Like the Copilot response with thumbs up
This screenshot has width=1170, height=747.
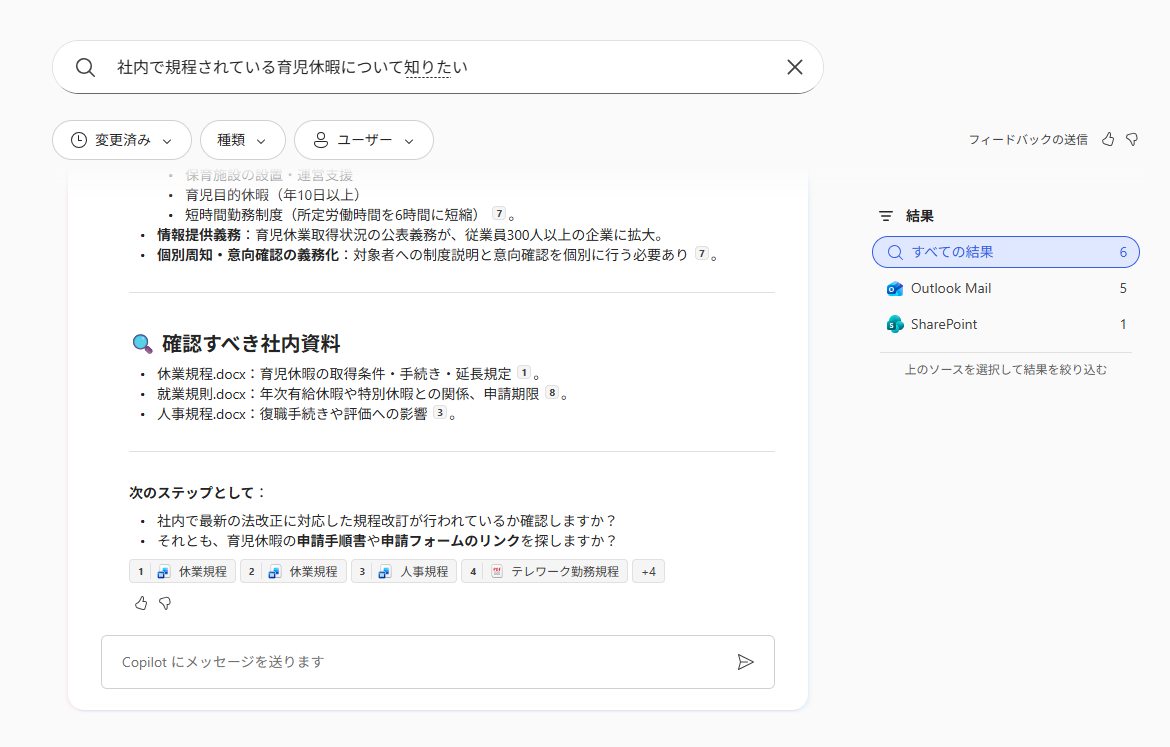pos(141,603)
